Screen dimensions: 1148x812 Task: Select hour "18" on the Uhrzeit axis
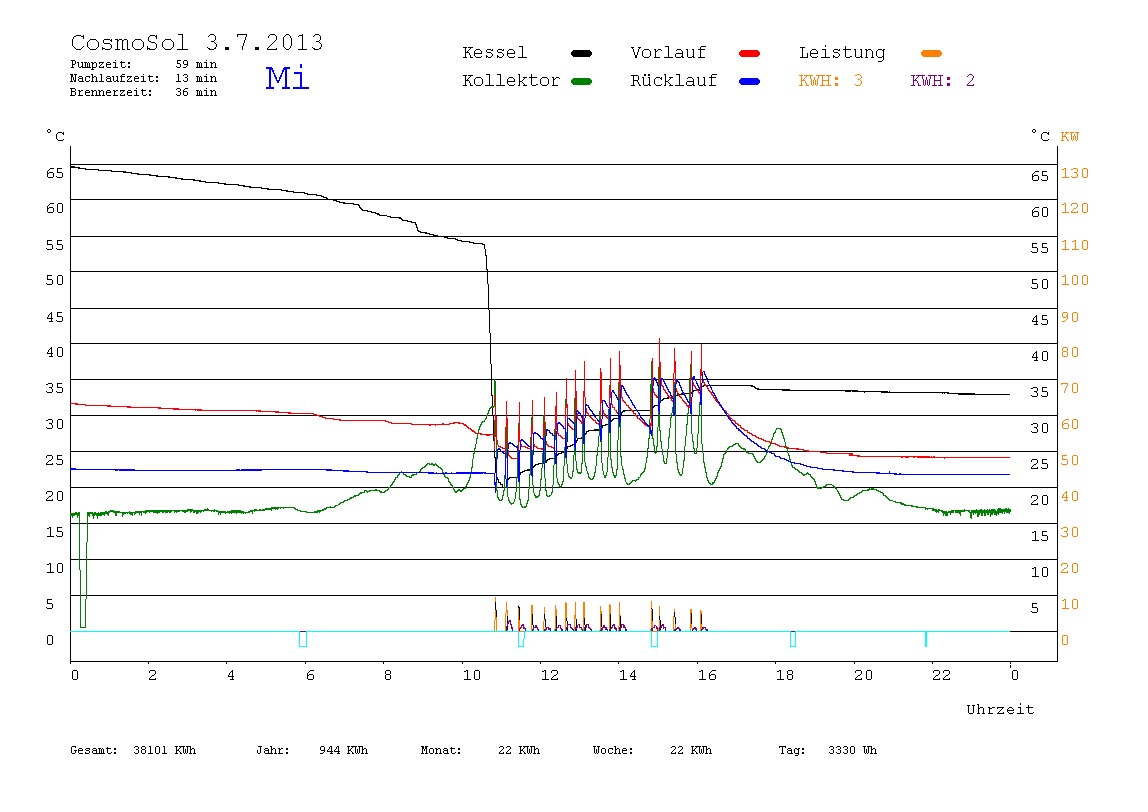click(785, 675)
